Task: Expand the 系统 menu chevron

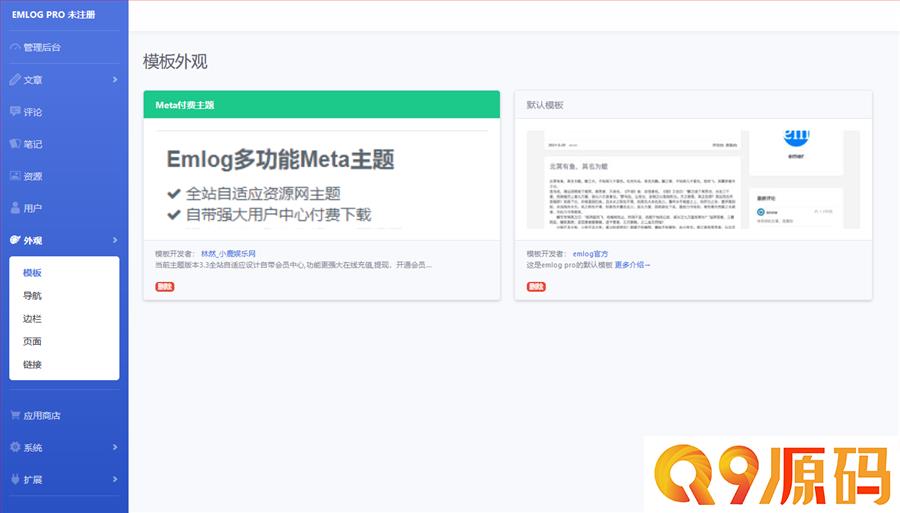Action: [x=115, y=447]
